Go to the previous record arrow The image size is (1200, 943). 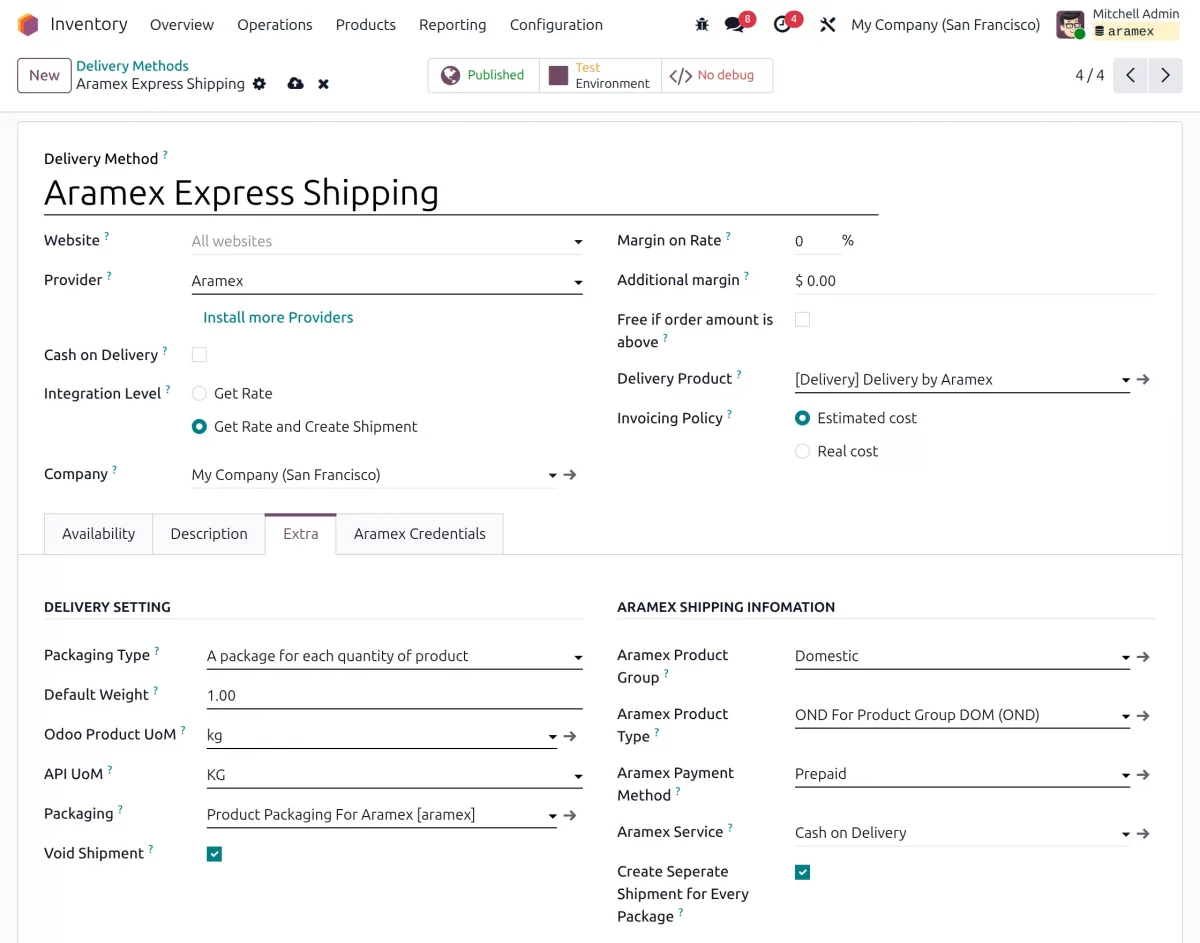click(1130, 75)
